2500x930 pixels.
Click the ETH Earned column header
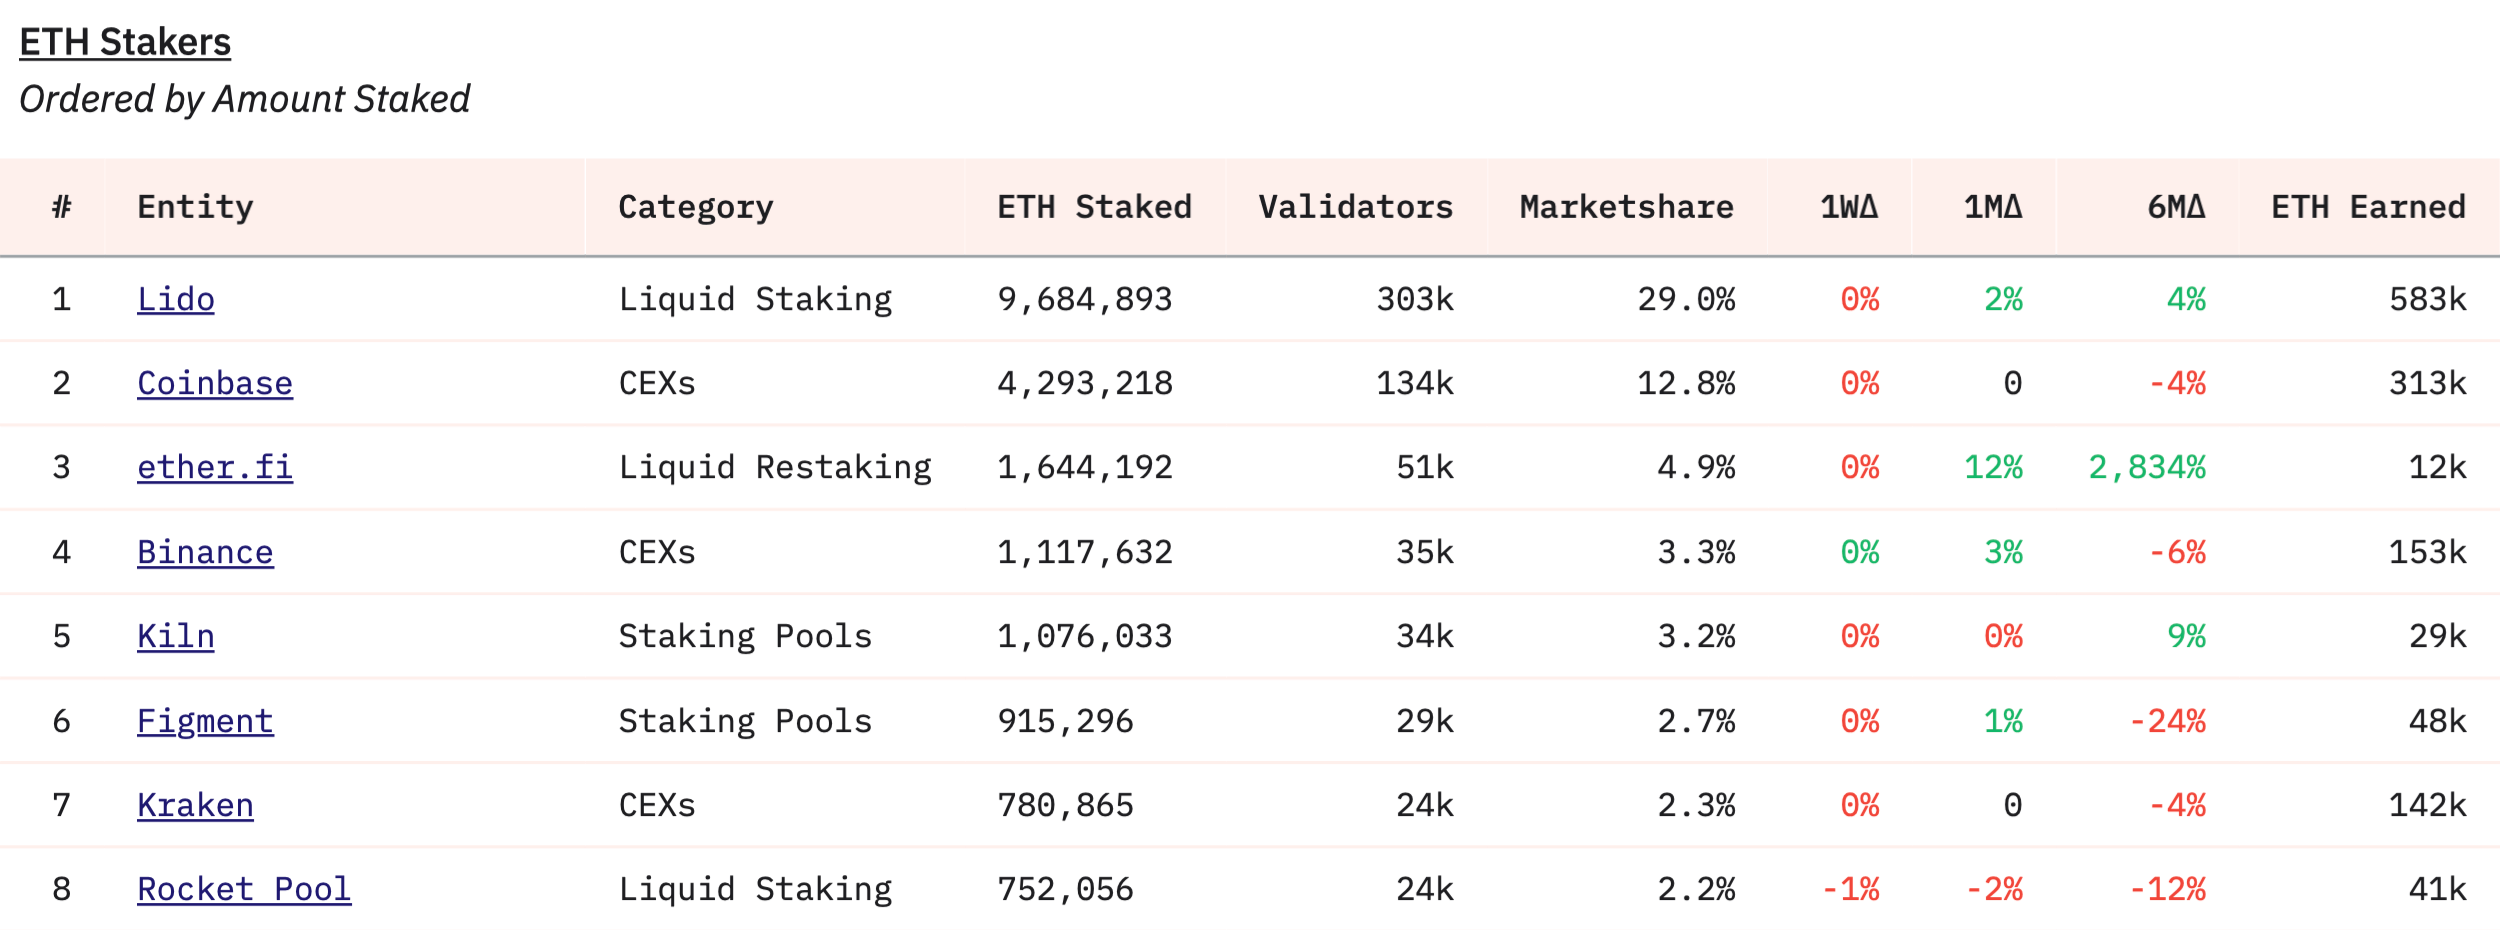(x=2368, y=207)
